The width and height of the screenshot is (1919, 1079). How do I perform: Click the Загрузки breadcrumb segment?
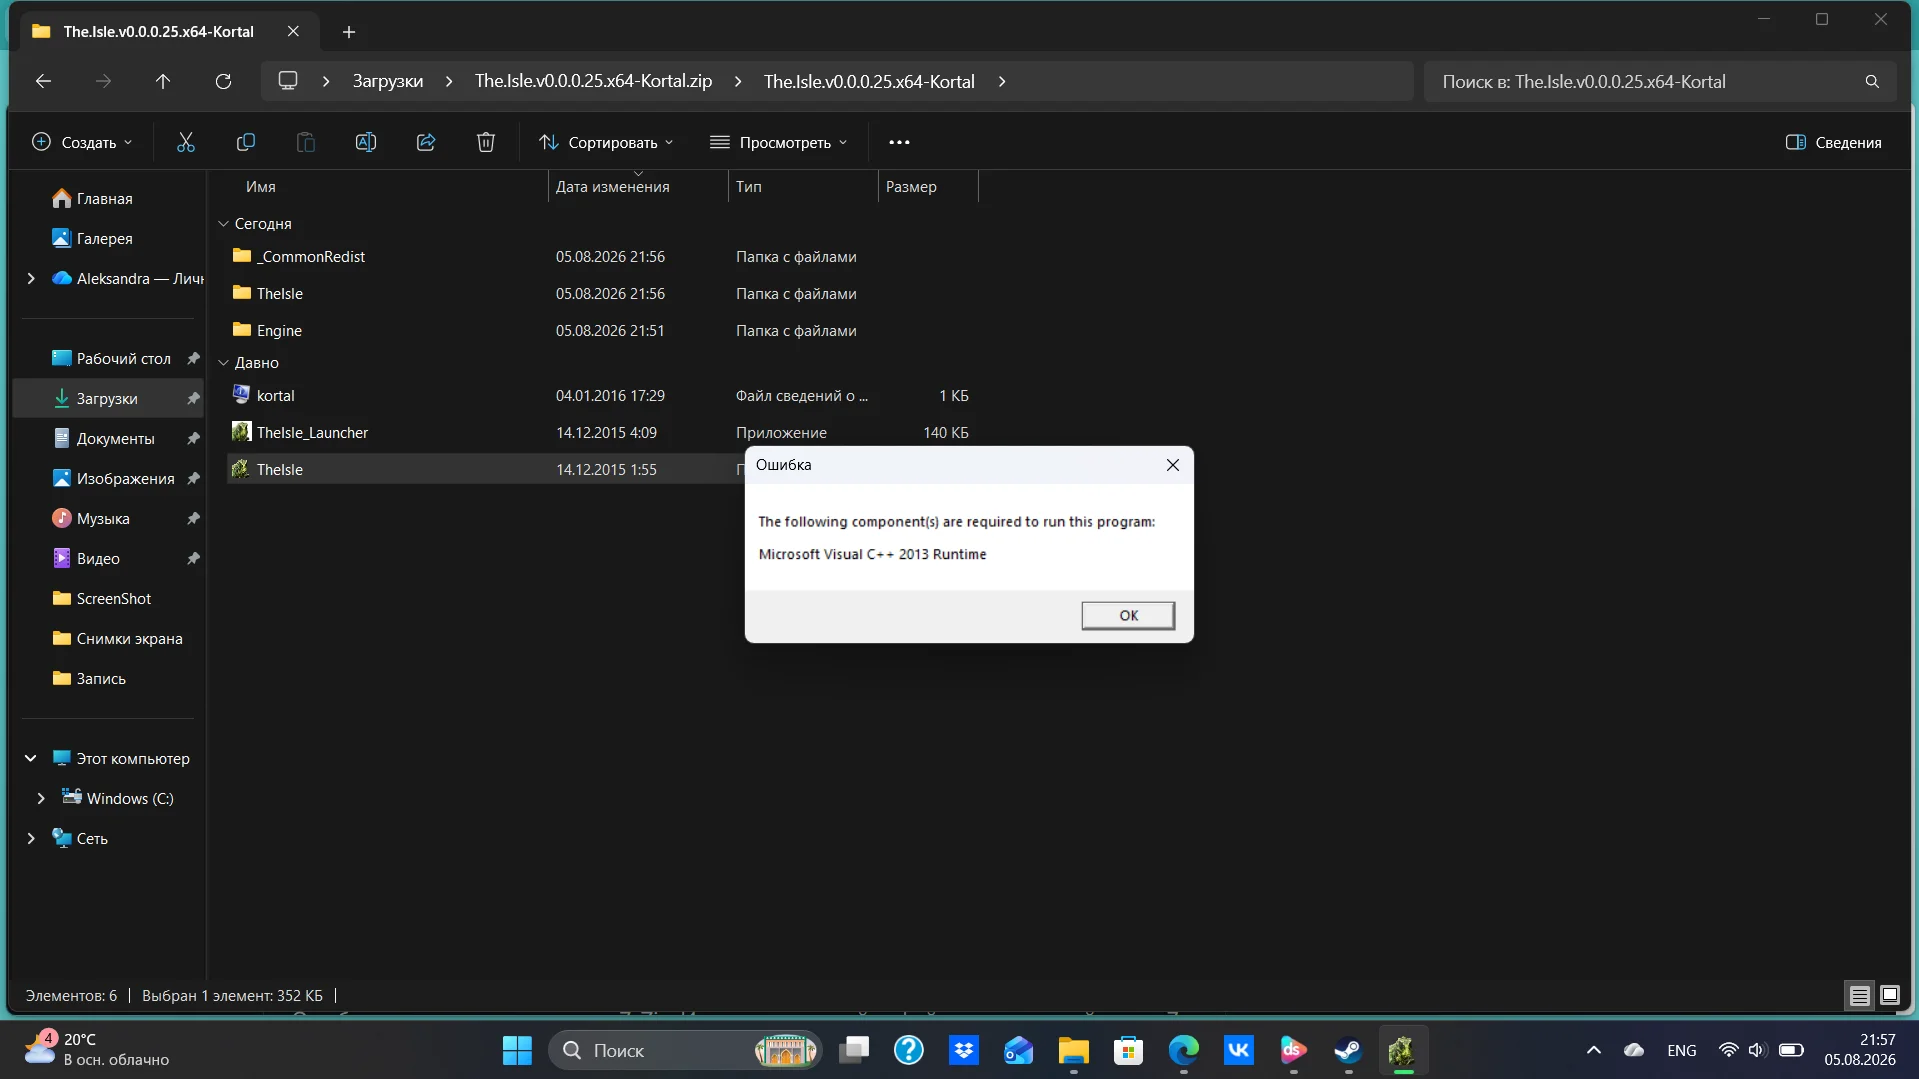388,81
